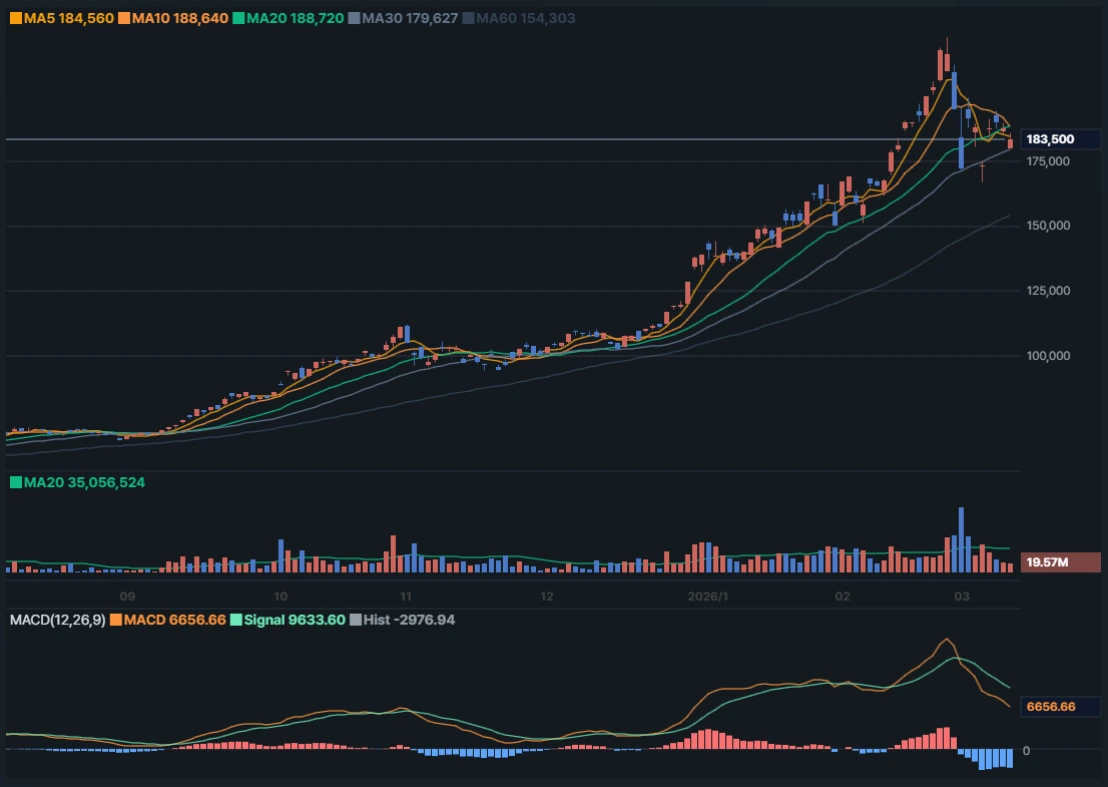
Task: Click the orange MACD 6656.66 legend swatch
Action: pos(116,620)
